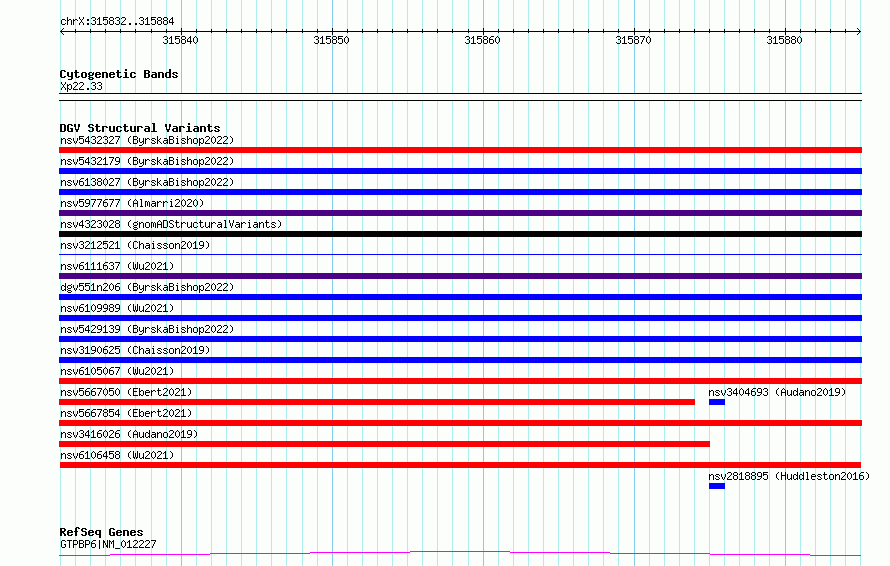Select the purple bar under nsv5977677

[460, 213]
